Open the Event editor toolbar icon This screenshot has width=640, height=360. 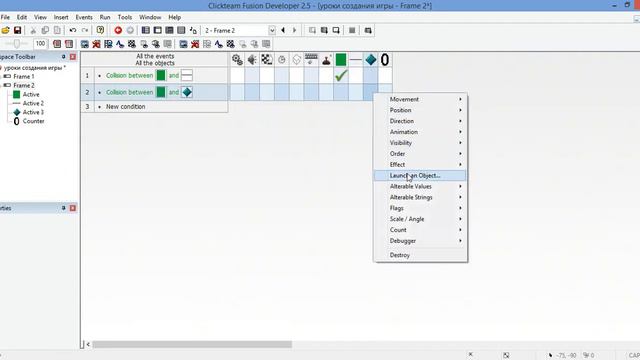coord(169,30)
